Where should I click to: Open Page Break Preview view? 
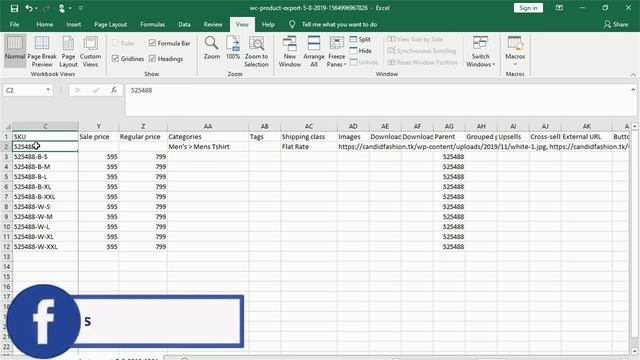click(x=42, y=51)
